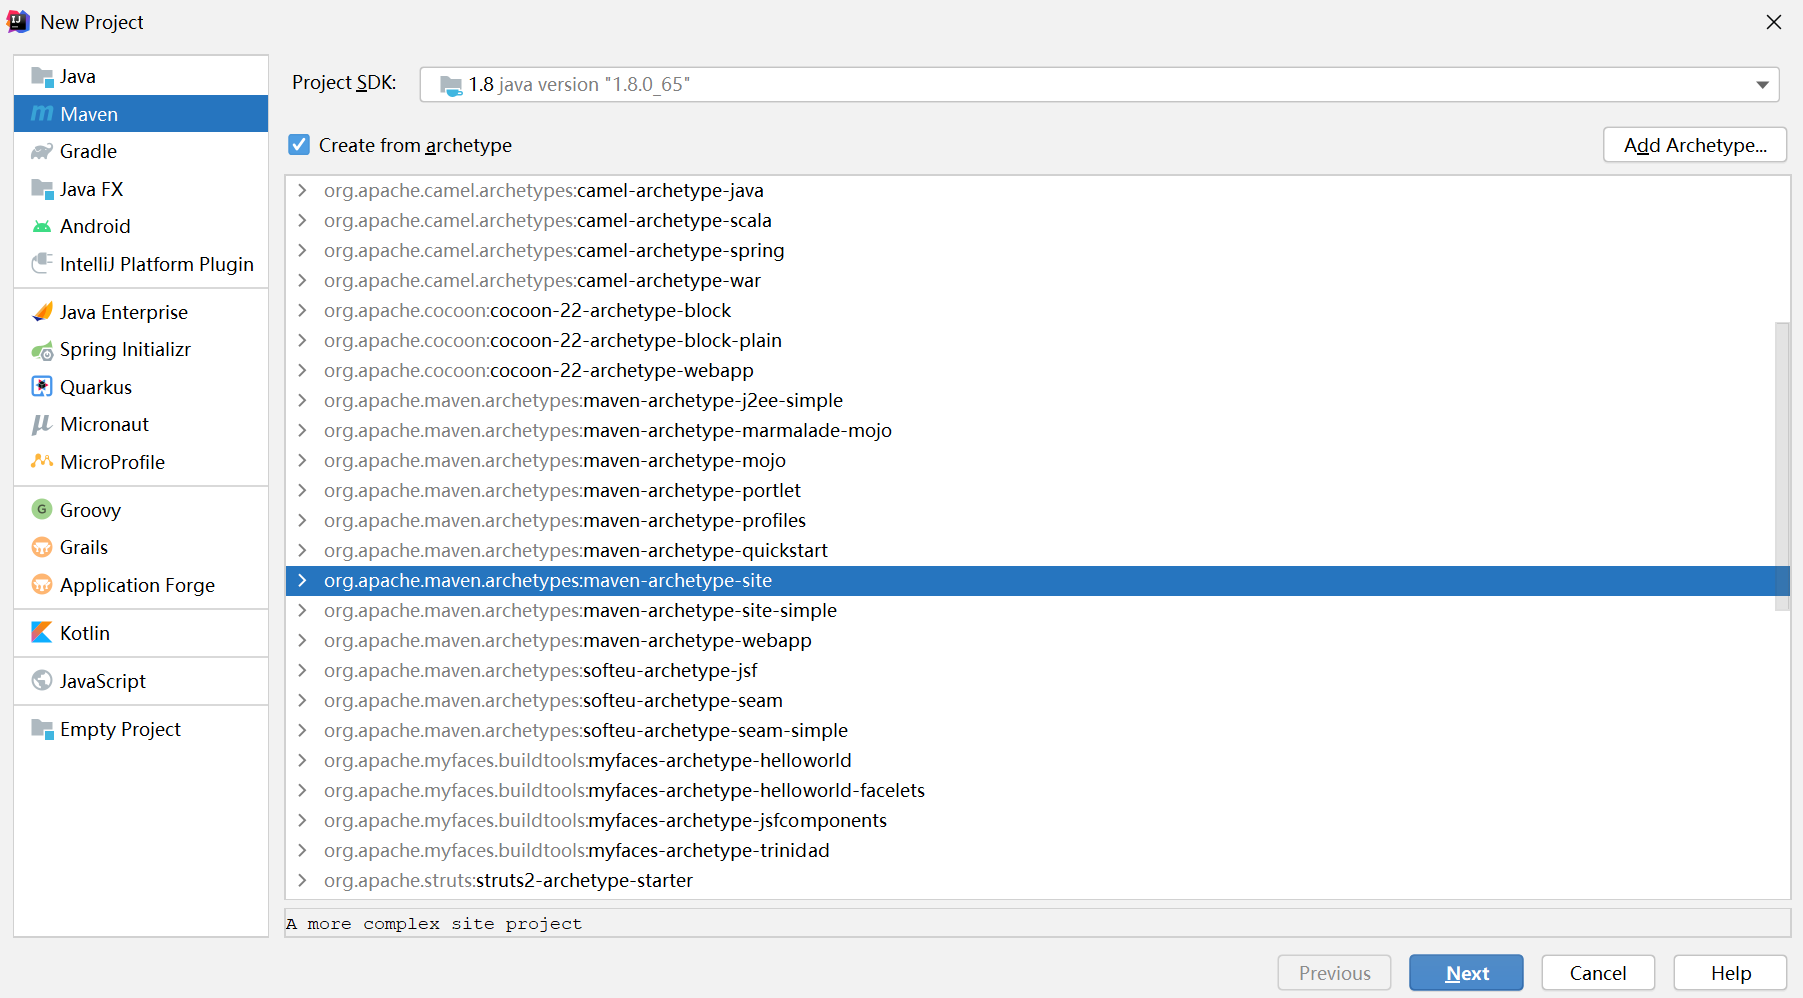This screenshot has width=1803, height=998.
Task: Click the MicroProfile icon
Action: click(41, 462)
